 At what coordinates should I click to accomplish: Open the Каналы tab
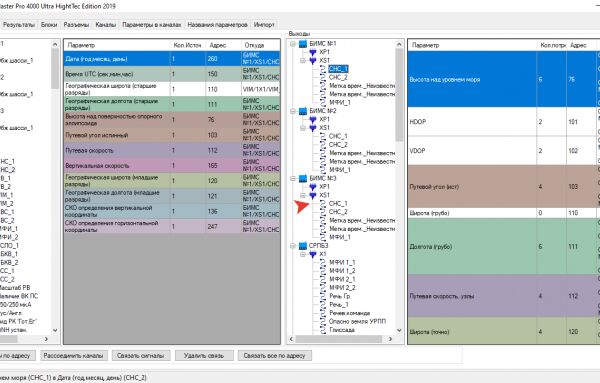(106, 24)
